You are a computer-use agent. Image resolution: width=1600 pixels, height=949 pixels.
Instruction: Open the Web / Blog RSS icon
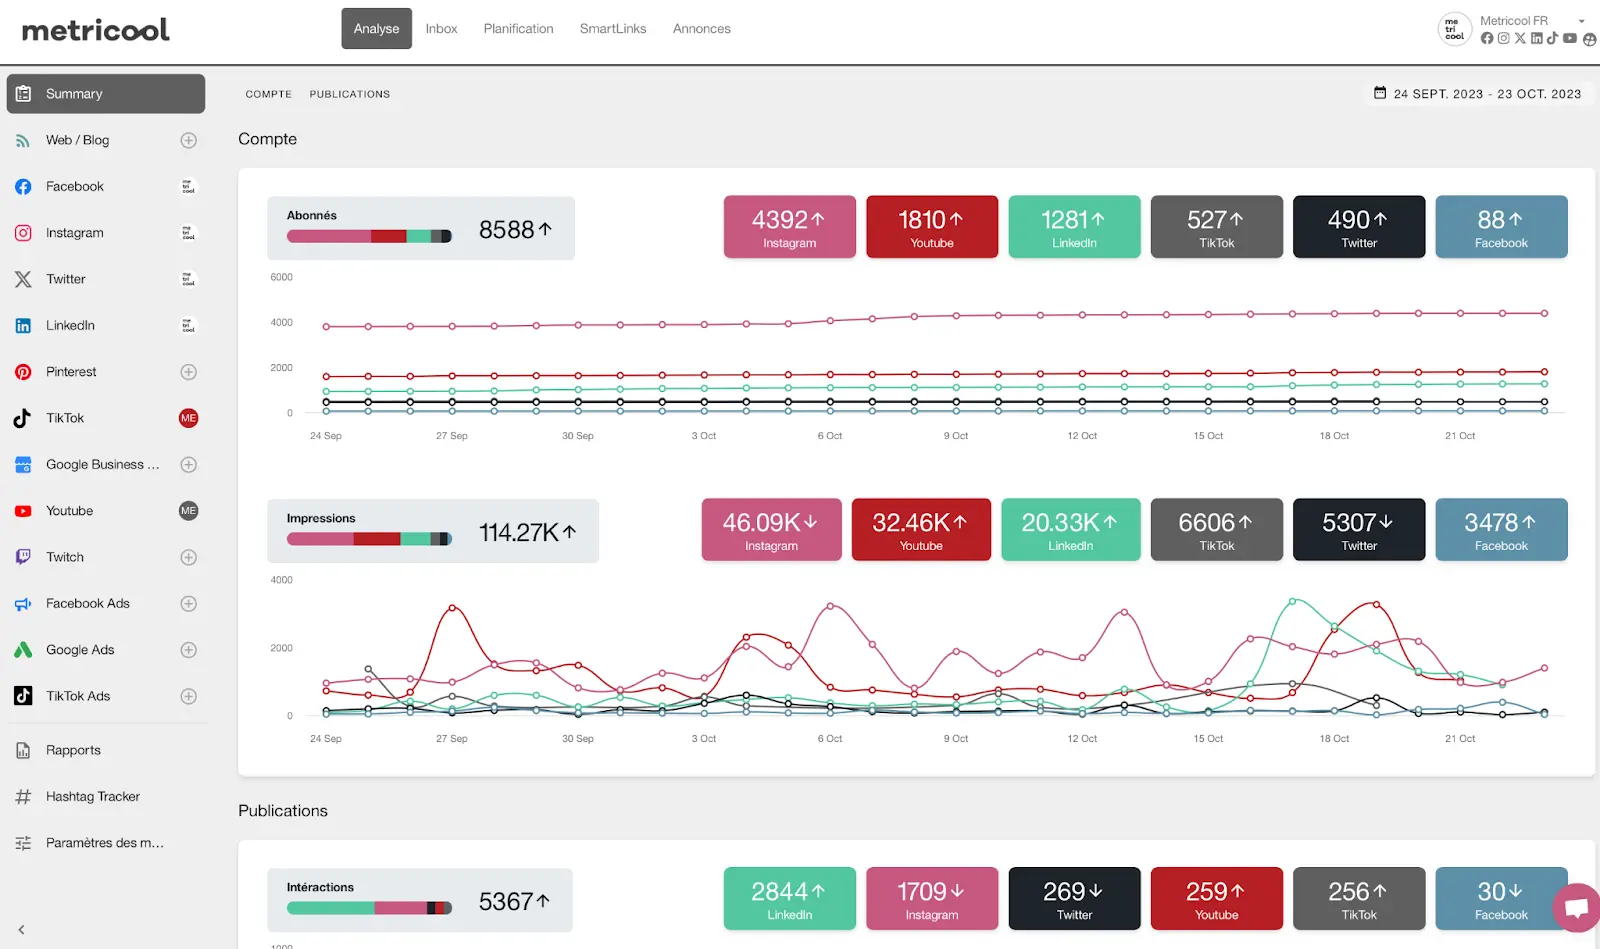[23, 141]
